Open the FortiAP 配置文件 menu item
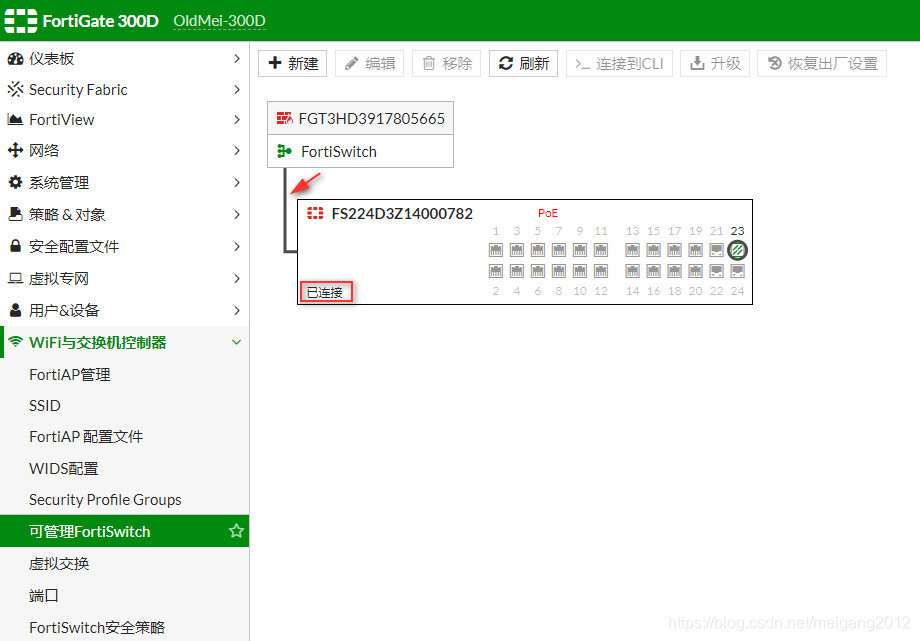 tap(124, 437)
